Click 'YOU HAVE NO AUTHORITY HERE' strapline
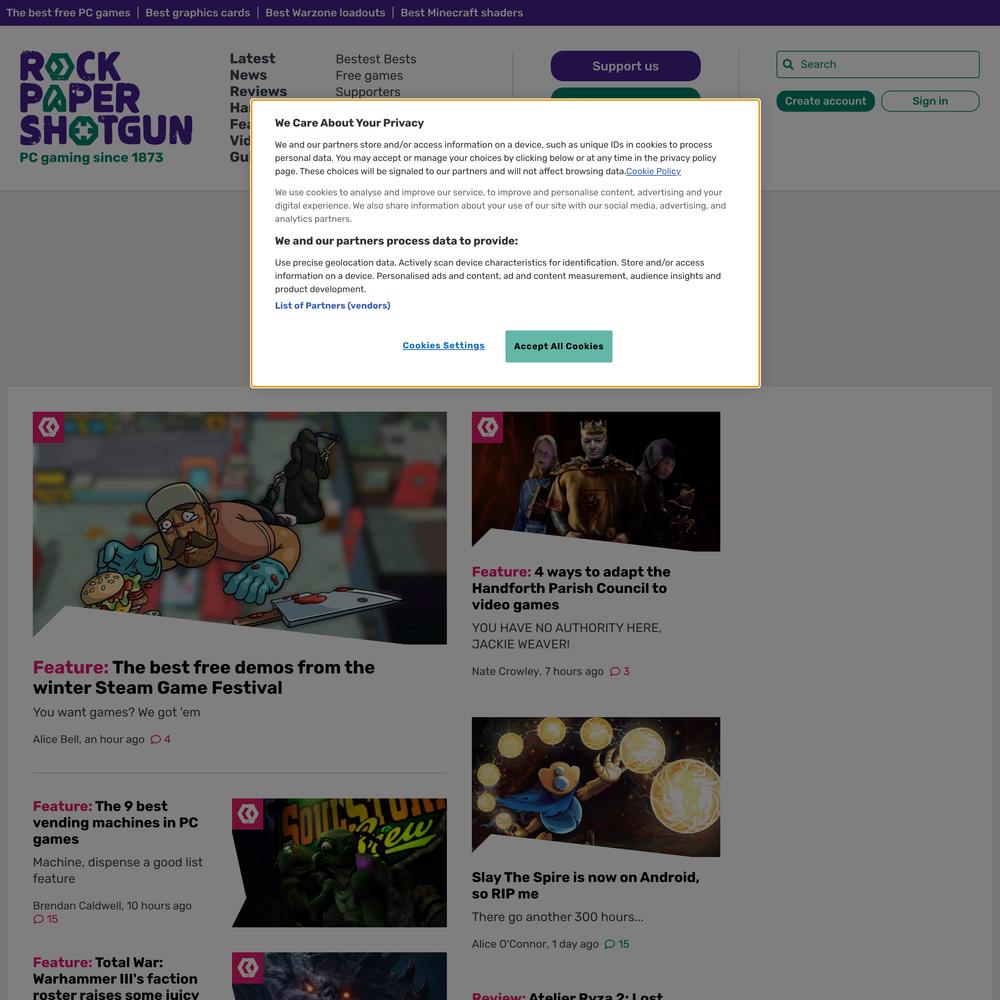 point(566,636)
